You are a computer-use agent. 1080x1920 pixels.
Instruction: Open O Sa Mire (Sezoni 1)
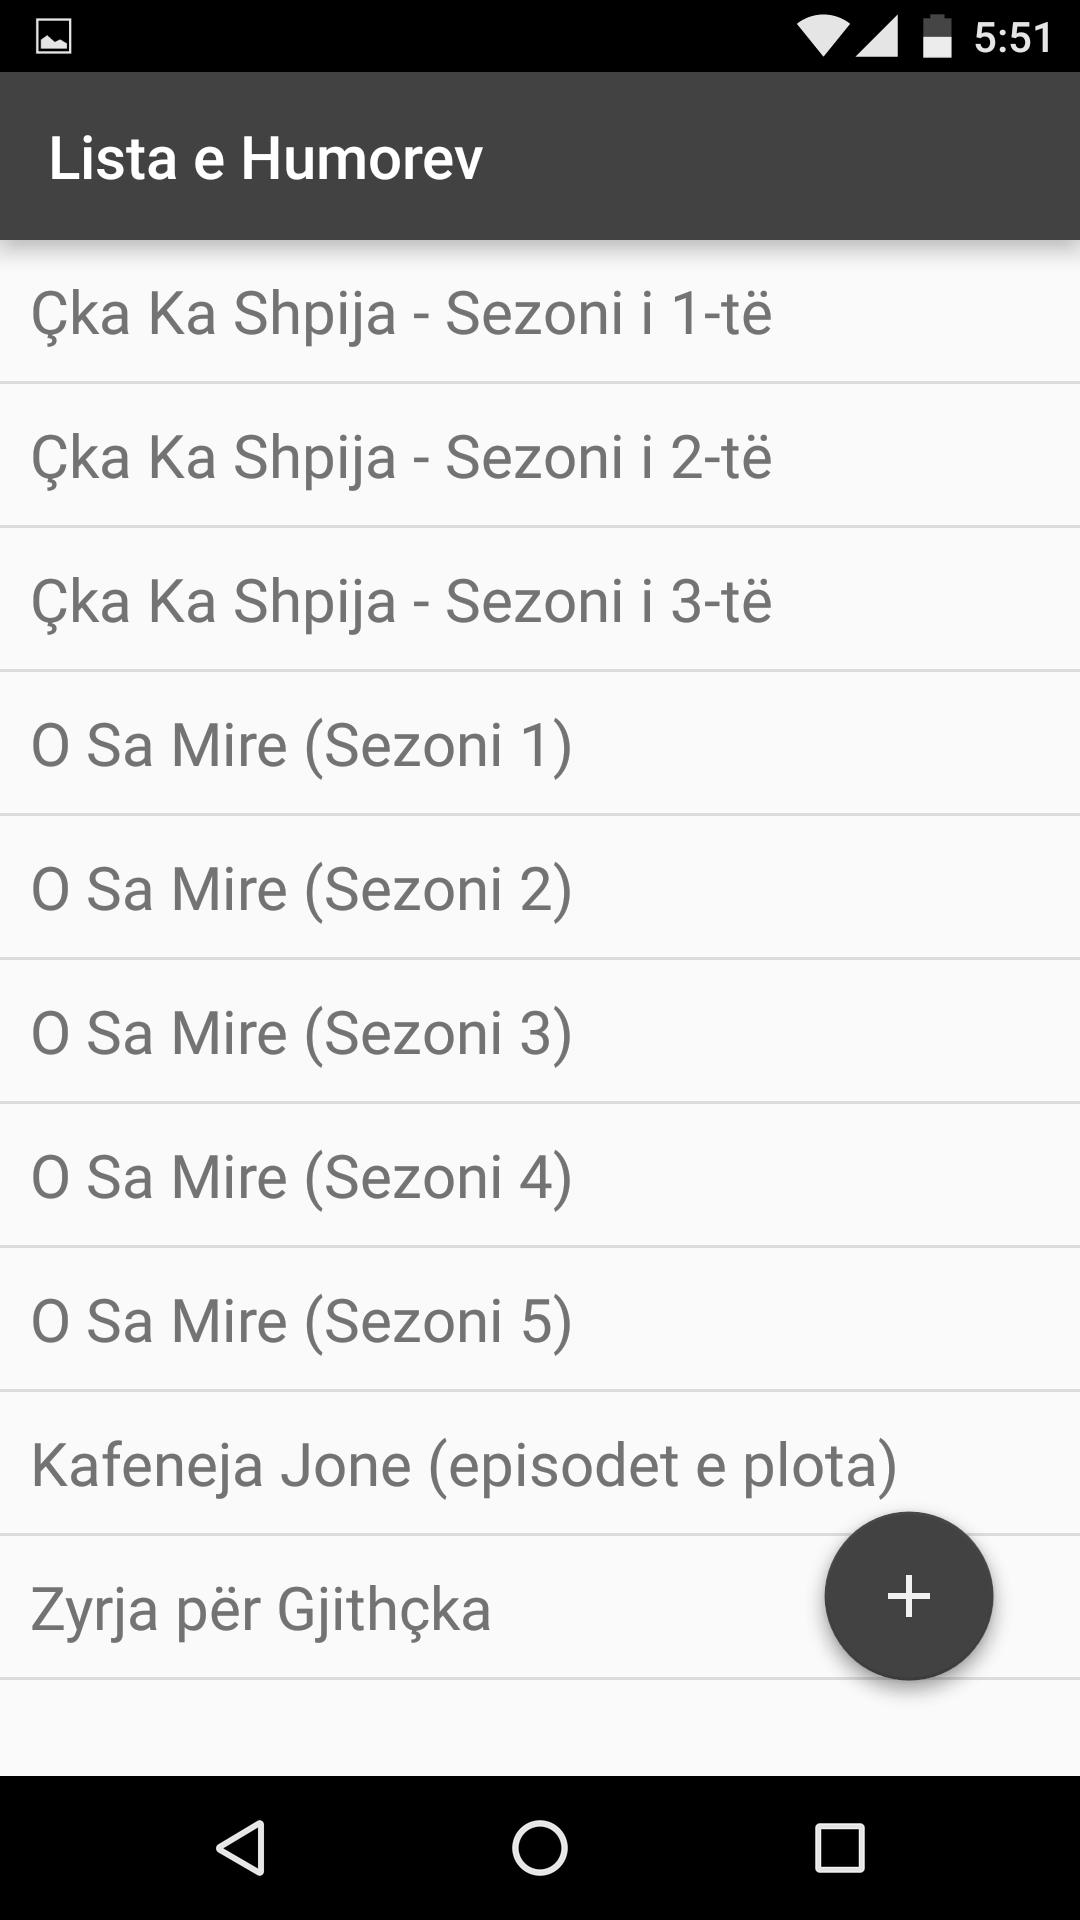pyautogui.click(x=301, y=745)
